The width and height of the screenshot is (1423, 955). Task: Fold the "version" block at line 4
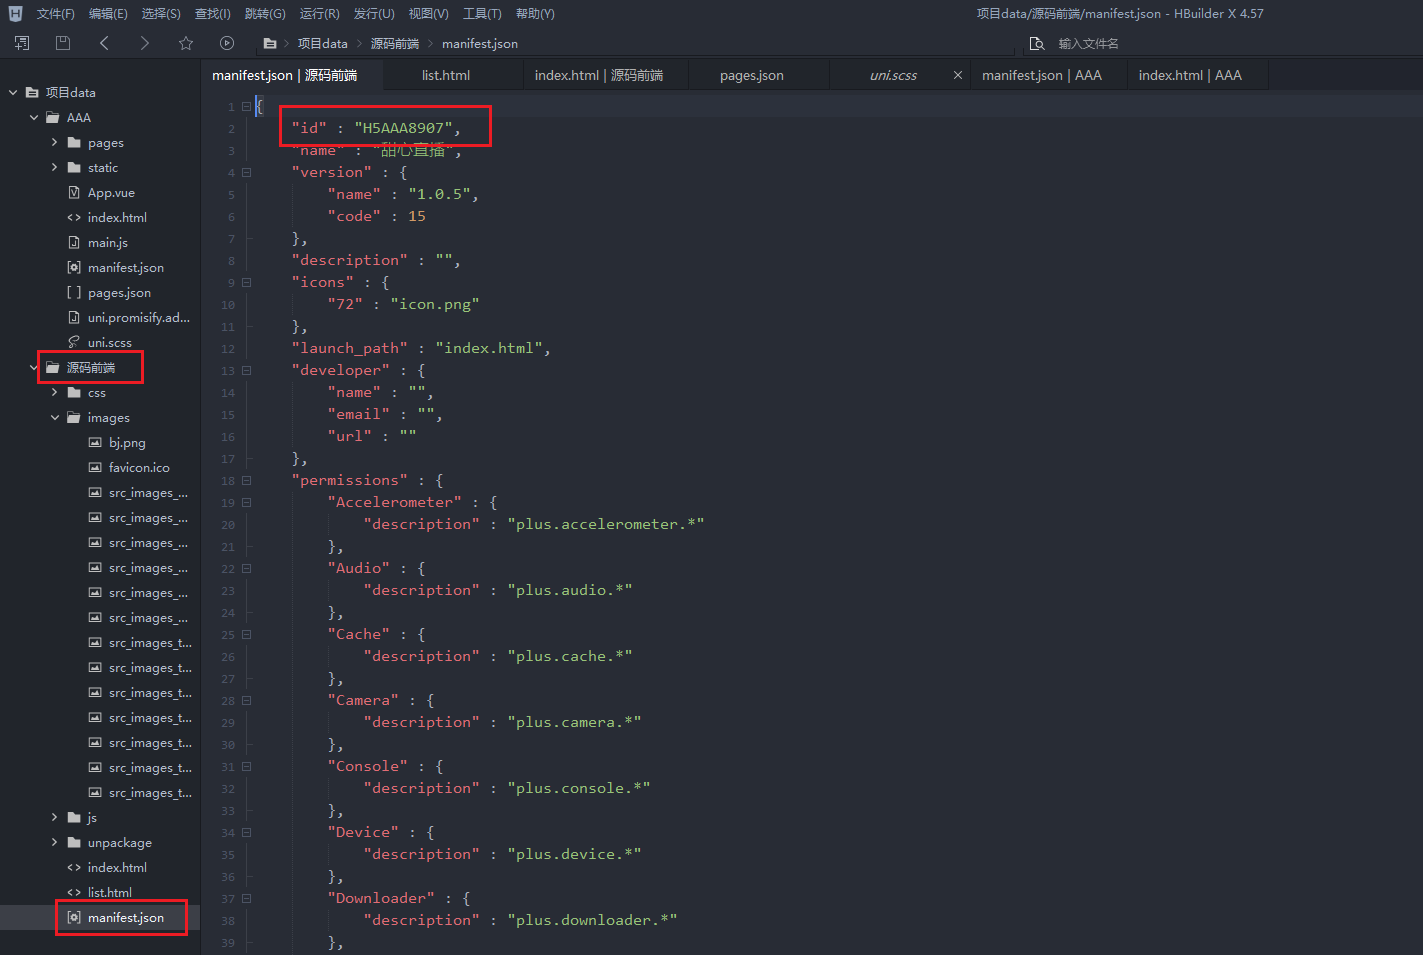coord(247,172)
